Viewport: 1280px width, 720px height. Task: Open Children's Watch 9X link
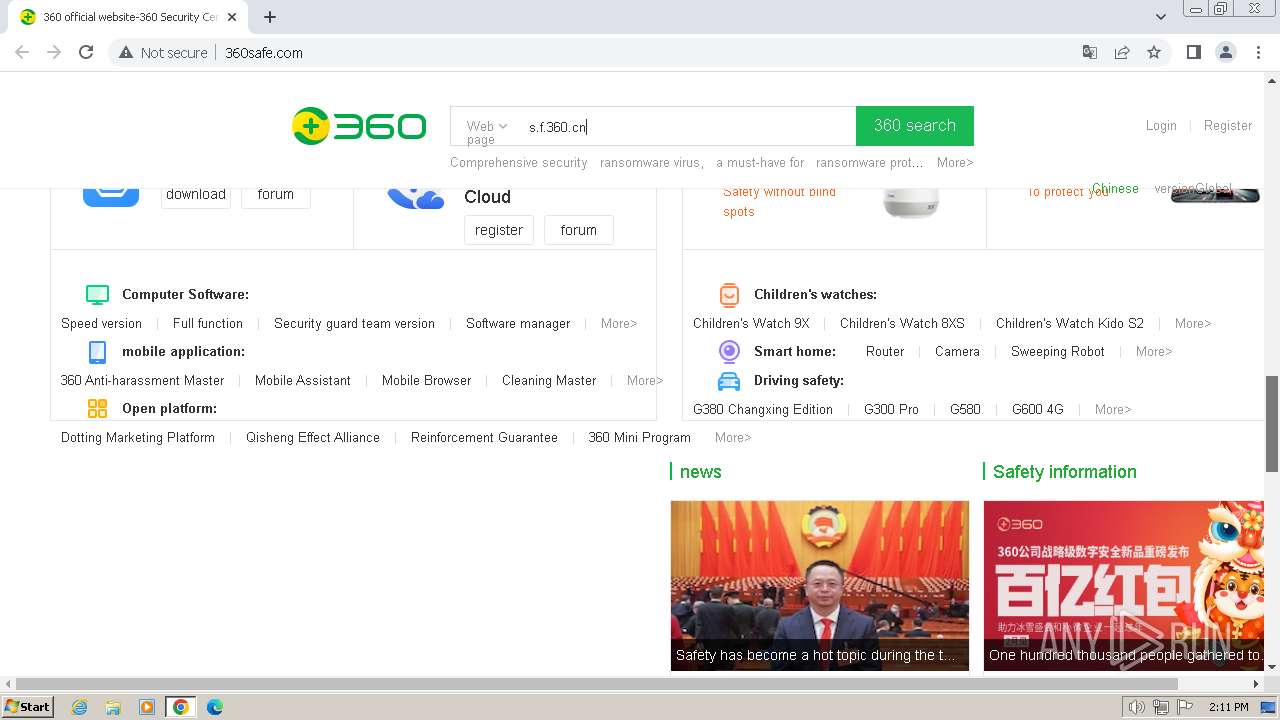coord(751,323)
